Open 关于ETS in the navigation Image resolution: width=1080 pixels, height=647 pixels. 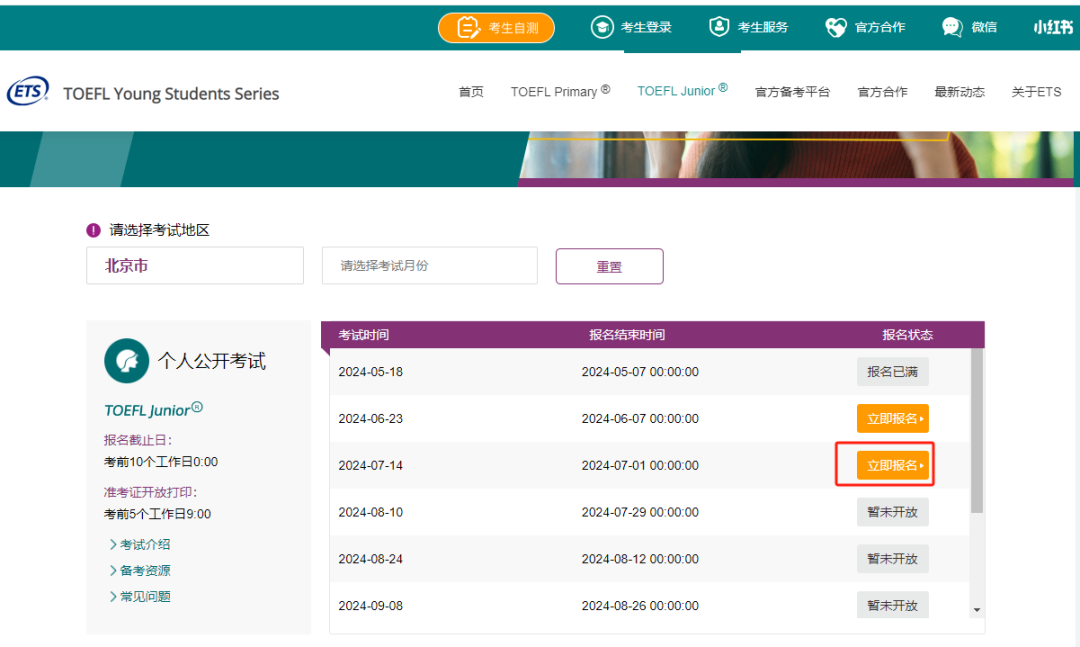pos(1036,92)
